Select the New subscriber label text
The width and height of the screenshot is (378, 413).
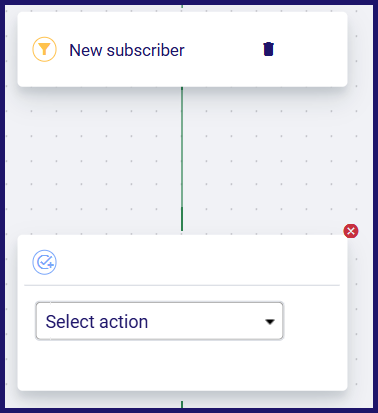pyautogui.click(x=127, y=50)
